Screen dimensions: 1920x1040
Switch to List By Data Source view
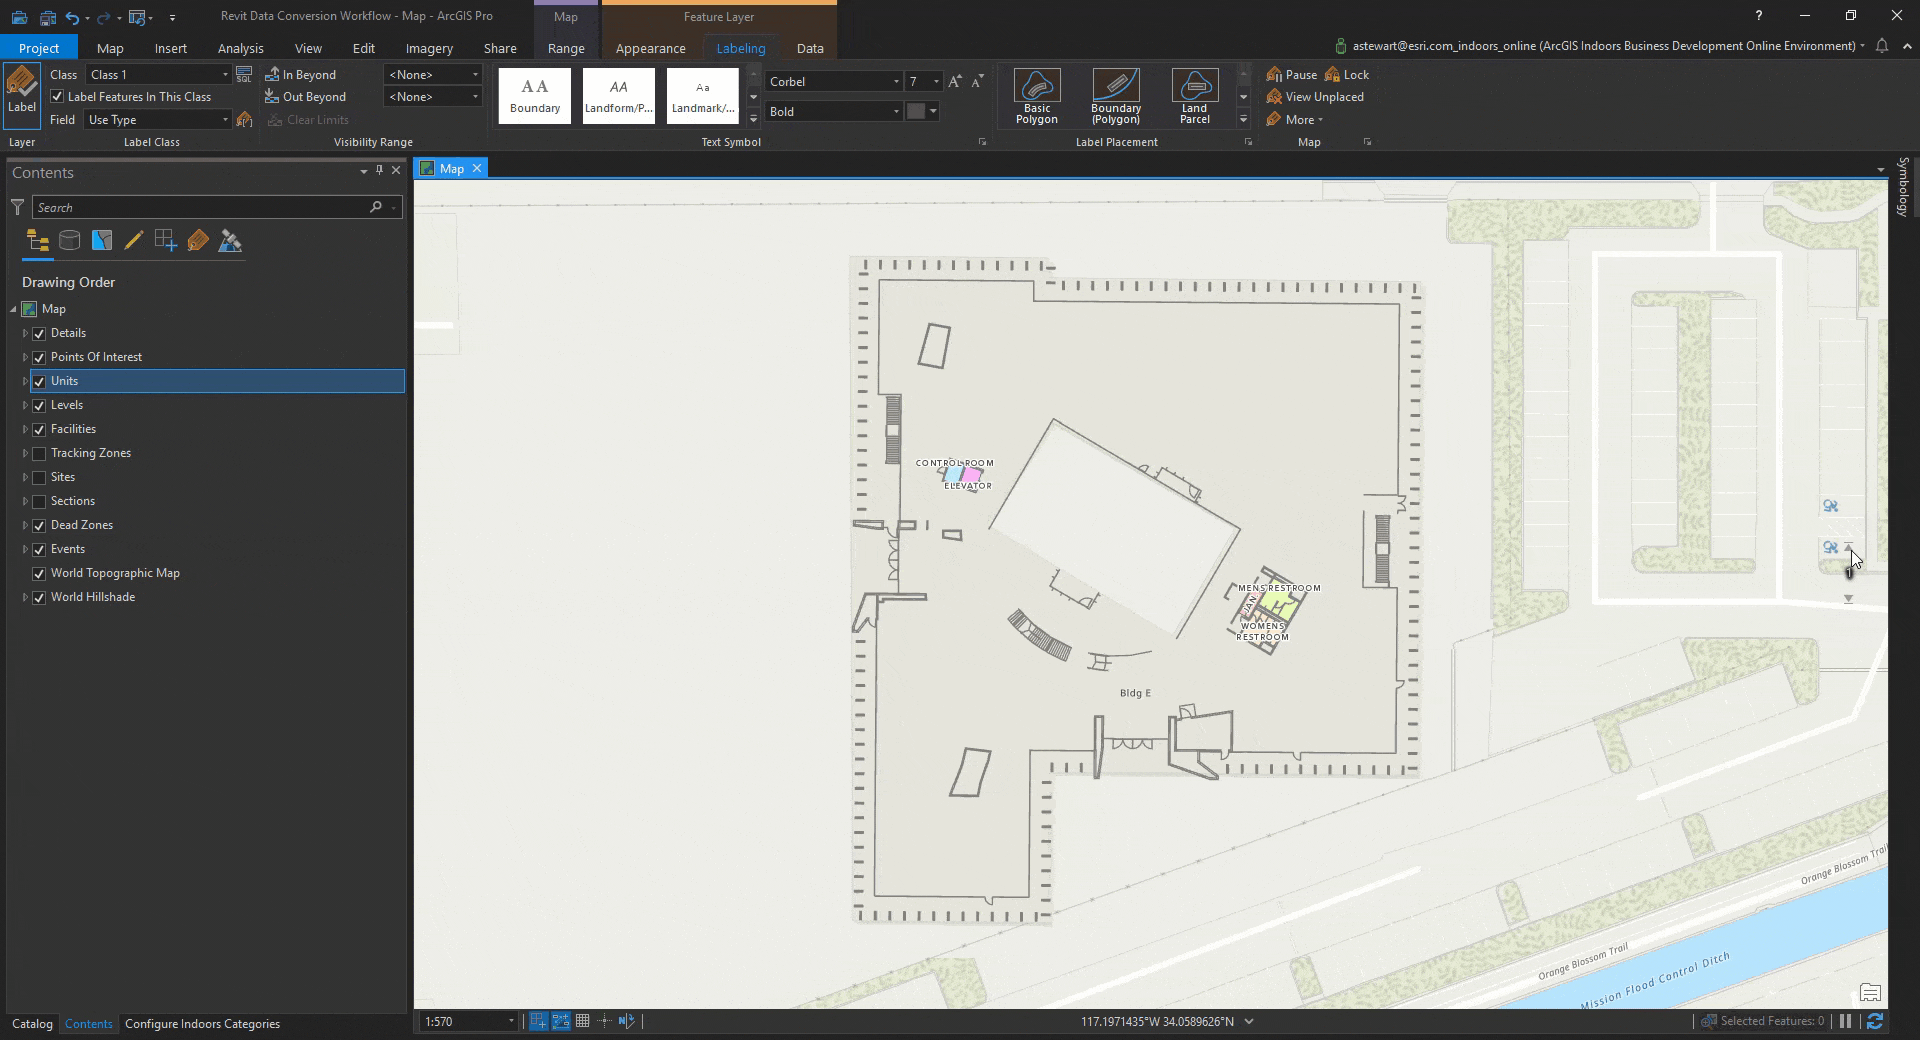(x=69, y=240)
